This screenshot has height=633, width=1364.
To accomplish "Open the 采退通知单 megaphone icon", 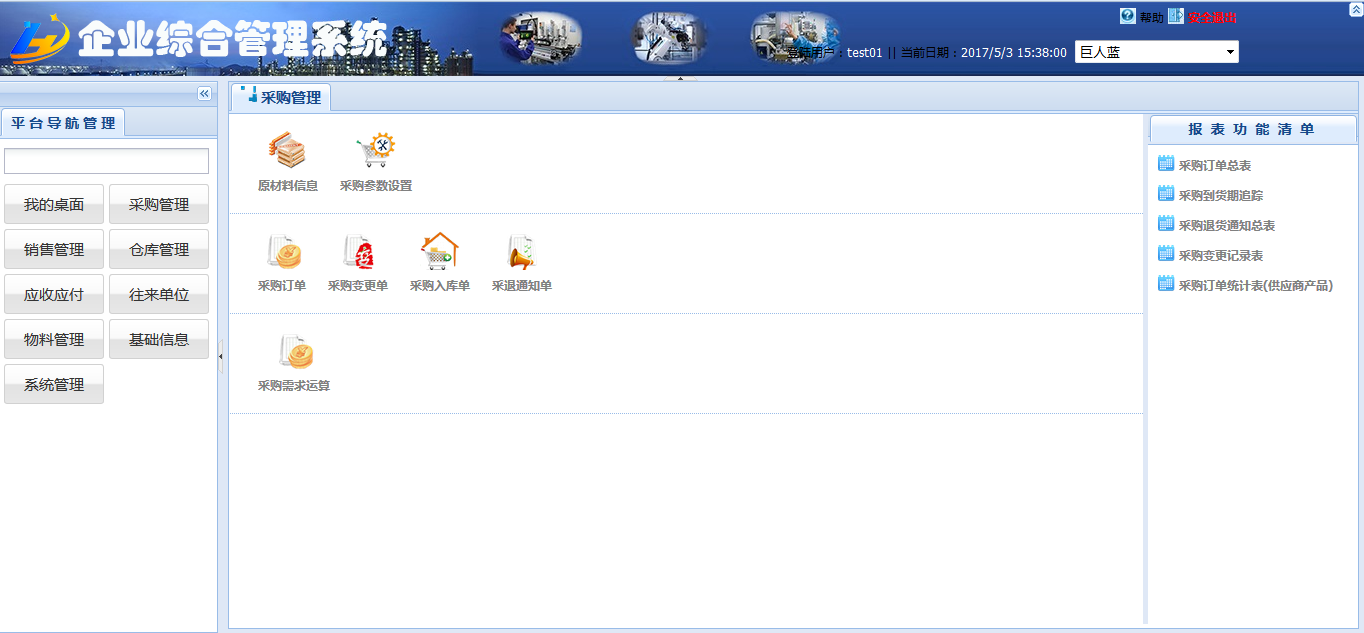I will pos(521,252).
